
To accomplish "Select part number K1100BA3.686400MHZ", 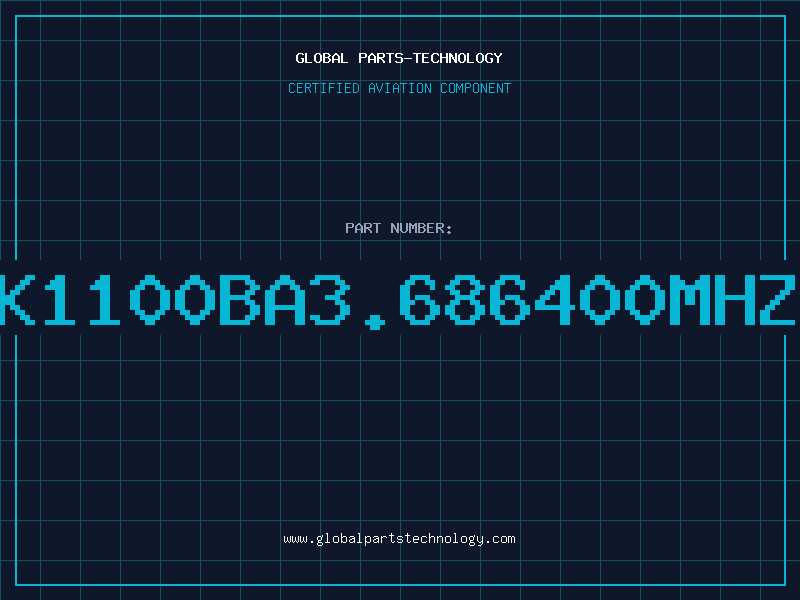I will tap(399, 300).
